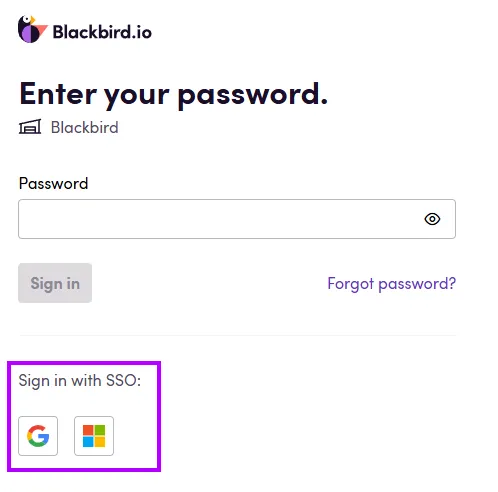The width and height of the screenshot is (498, 492).
Task: Reset credentials via Forgot password?
Action: click(392, 284)
